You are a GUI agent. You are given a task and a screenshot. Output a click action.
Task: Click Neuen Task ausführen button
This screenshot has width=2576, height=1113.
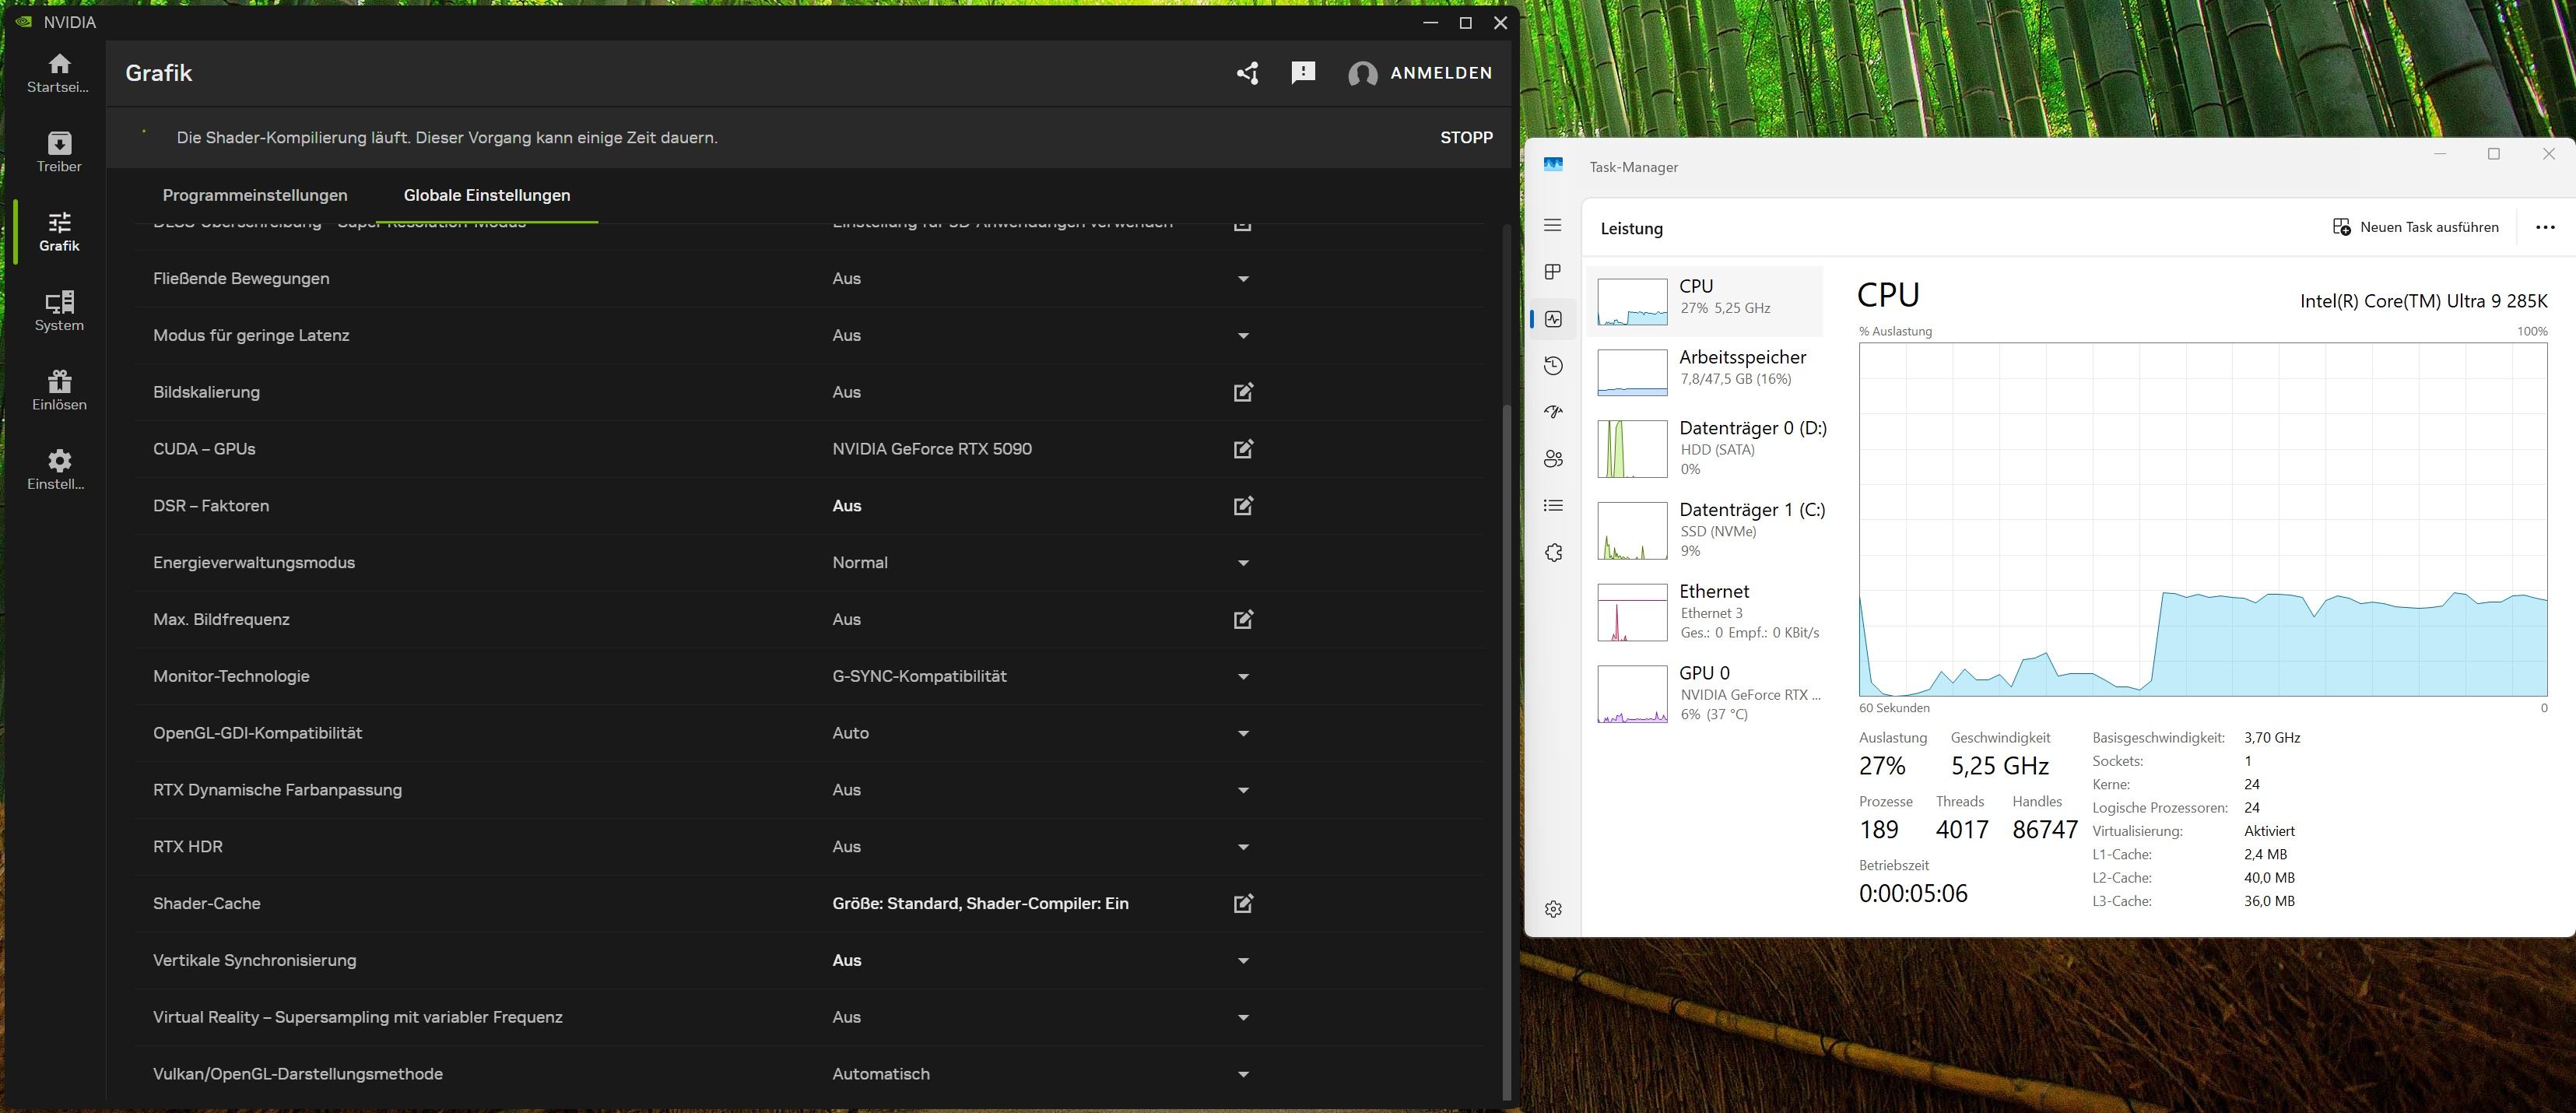click(2416, 227)
